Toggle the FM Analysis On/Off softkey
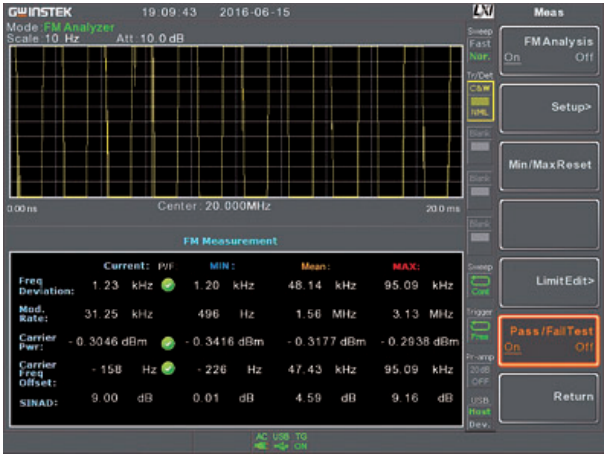This screenshot has height=459, width=609. (x=549, y=50)
